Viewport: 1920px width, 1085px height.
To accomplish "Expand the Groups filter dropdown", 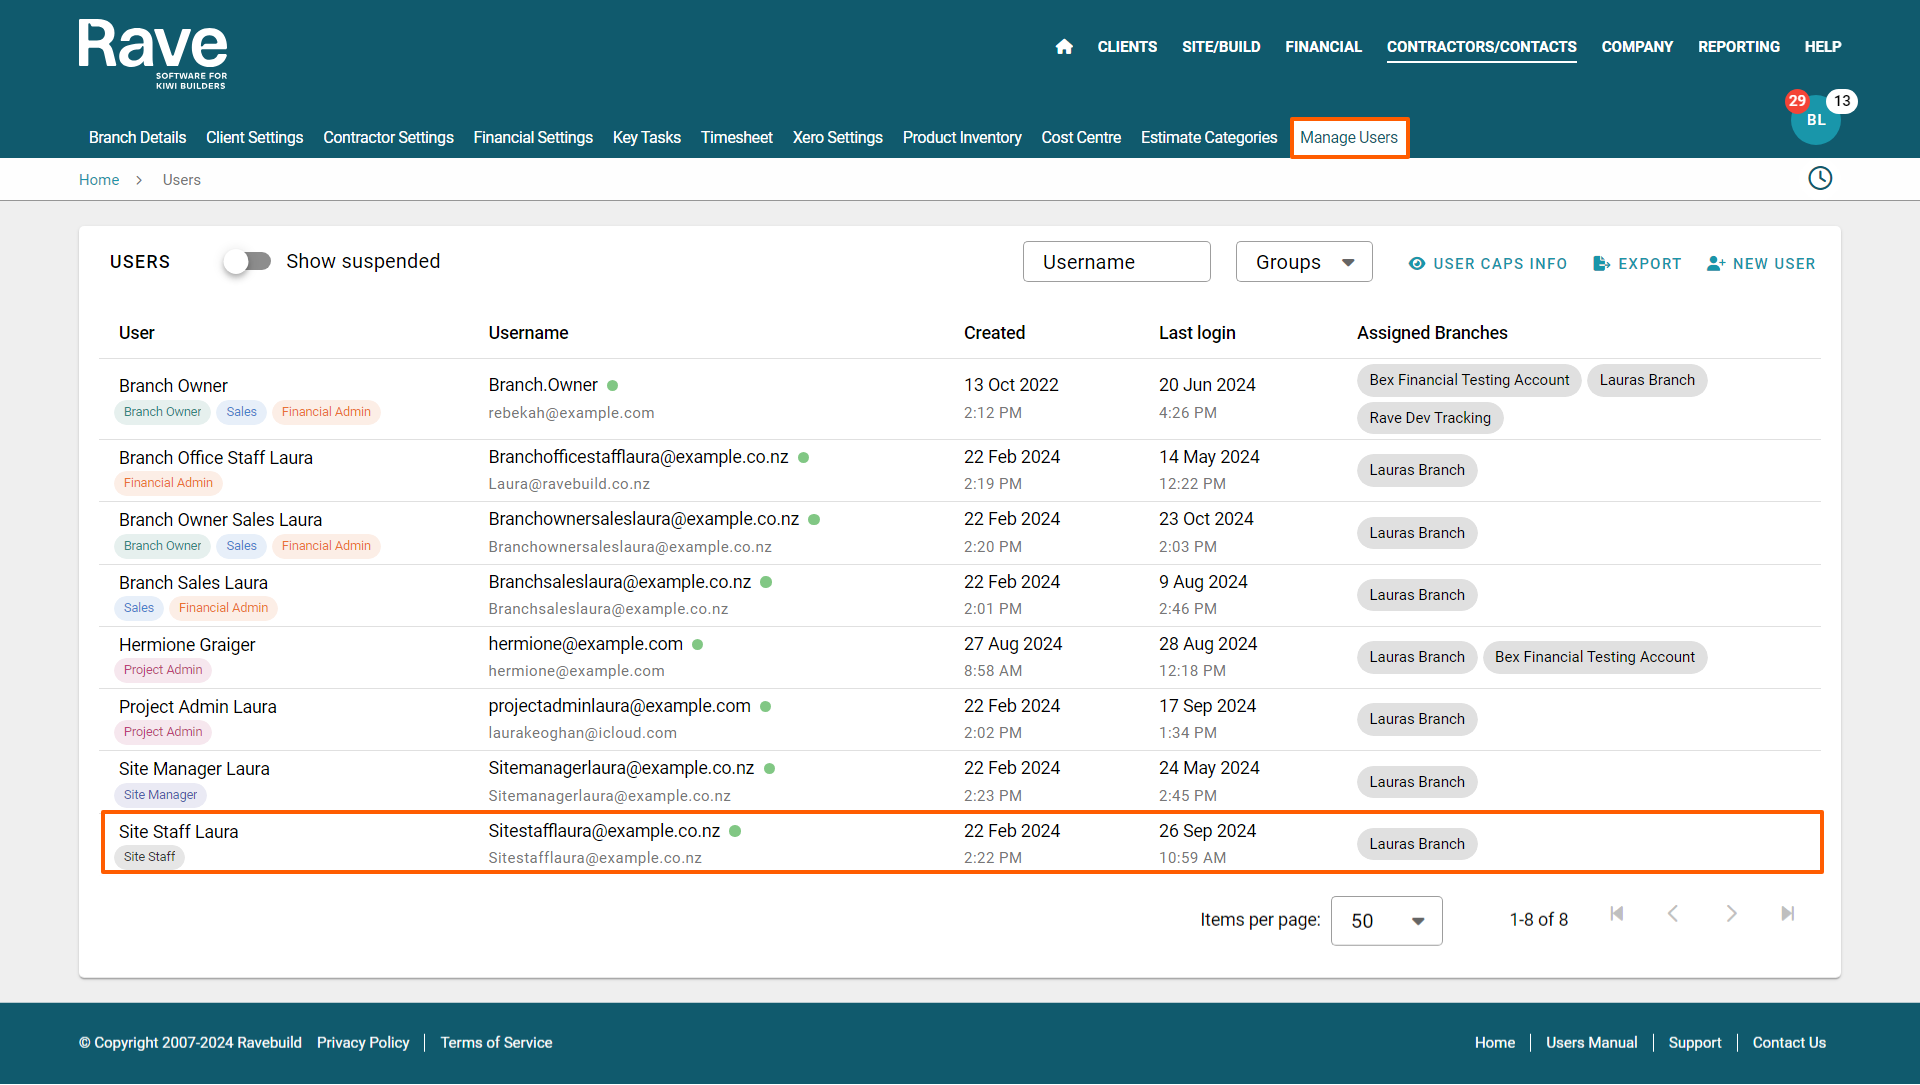I will point(1304,262).
